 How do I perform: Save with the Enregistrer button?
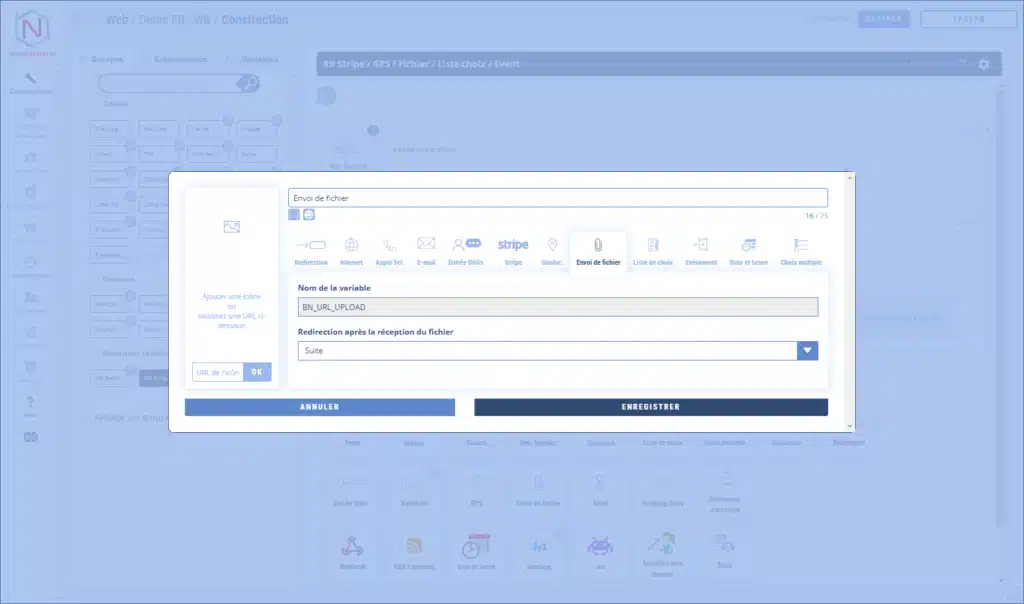coord(650,407)
